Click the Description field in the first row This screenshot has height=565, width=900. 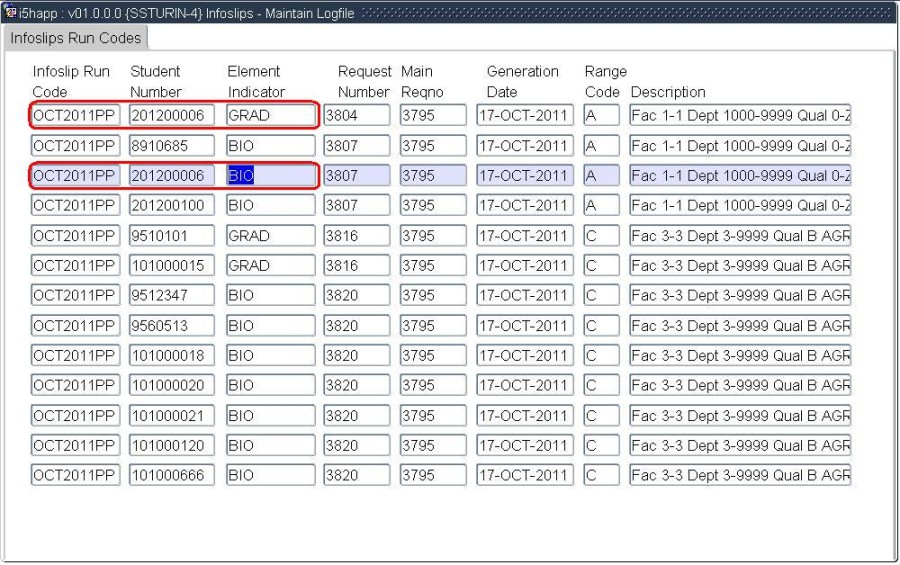(x=740, y=116)
